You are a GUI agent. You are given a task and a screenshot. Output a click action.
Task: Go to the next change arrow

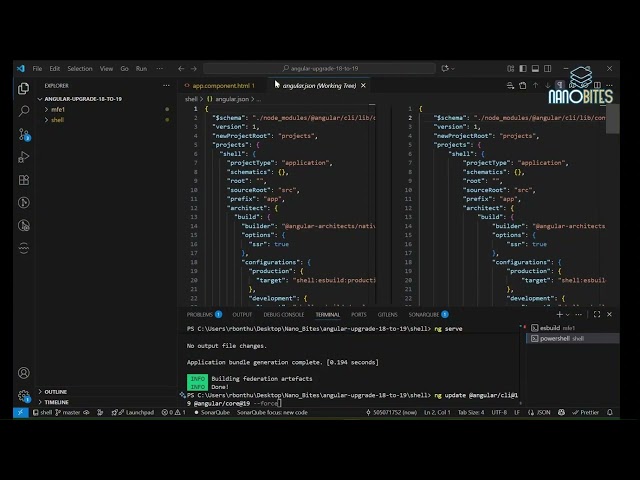(x=548, y=85)
